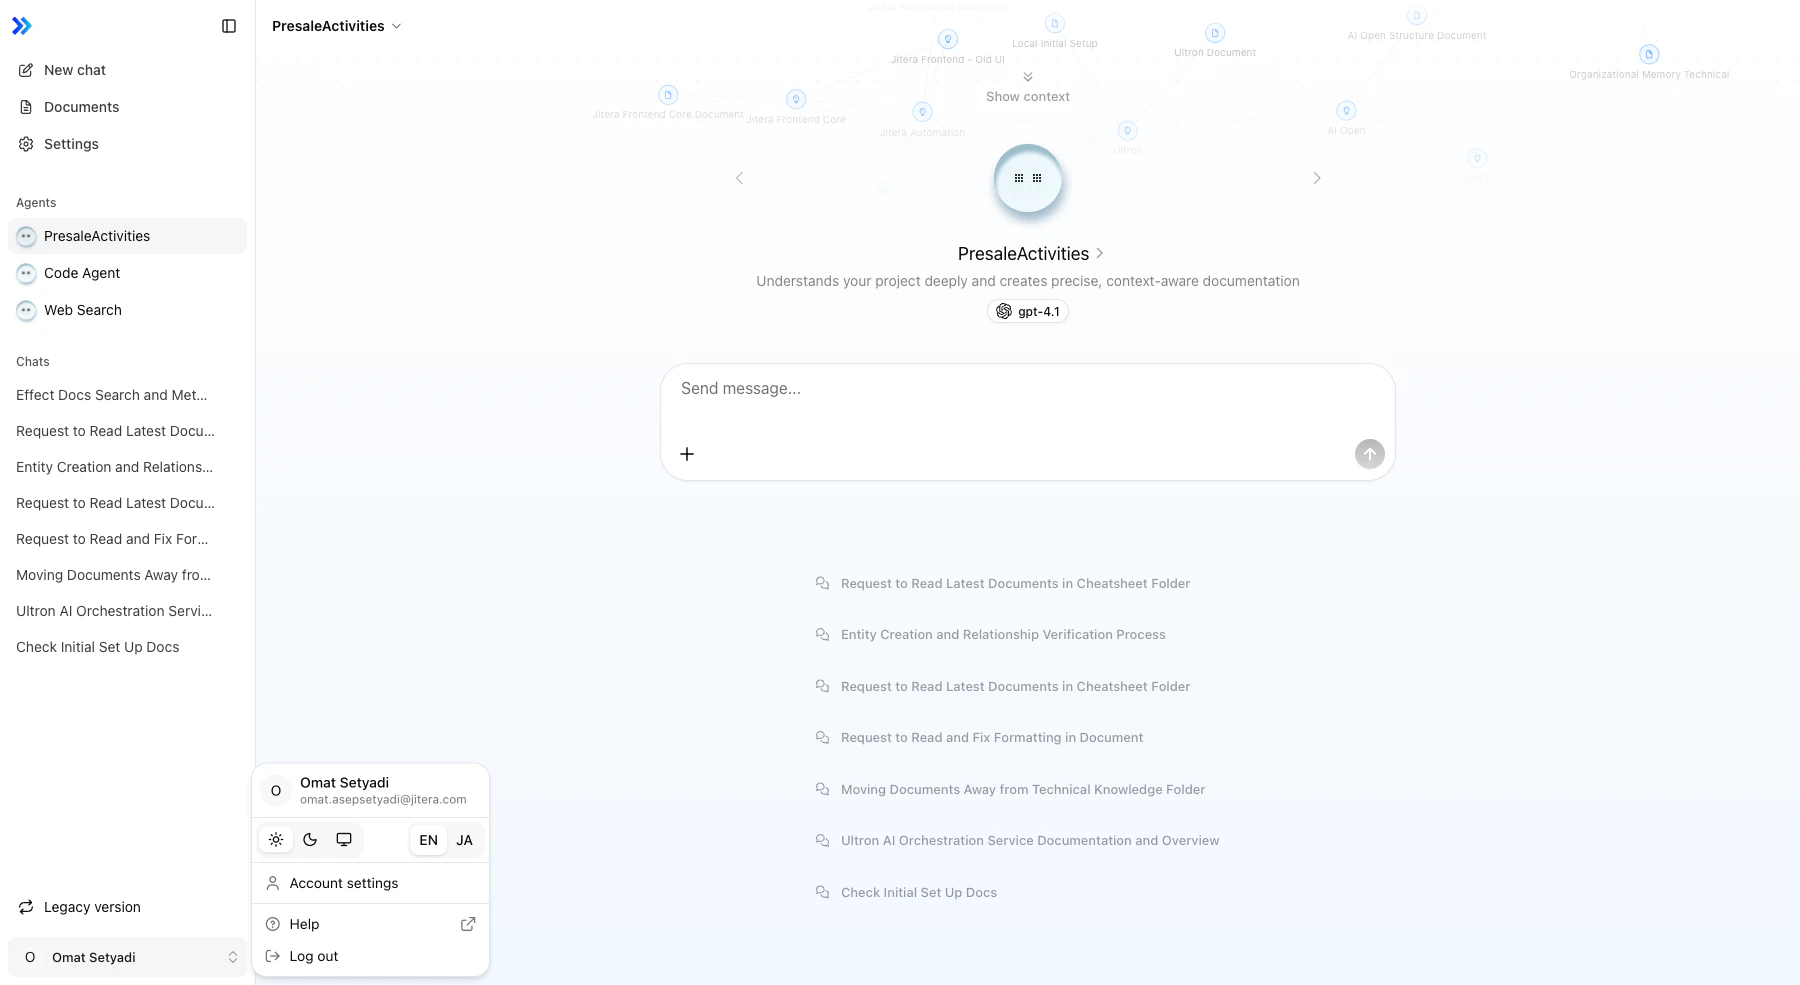The image size is (1800, 985).
Task: Select JA language
Action: pos(464,840)
